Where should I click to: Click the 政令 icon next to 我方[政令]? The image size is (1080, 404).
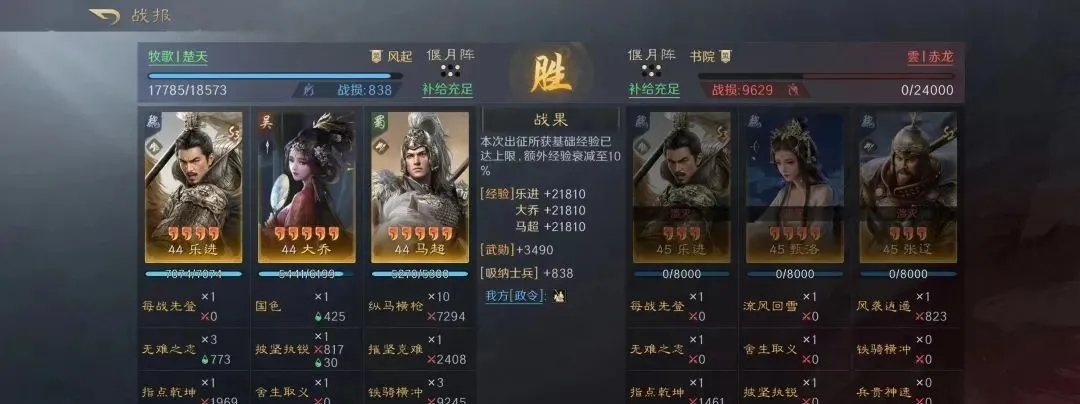(560, 296)
